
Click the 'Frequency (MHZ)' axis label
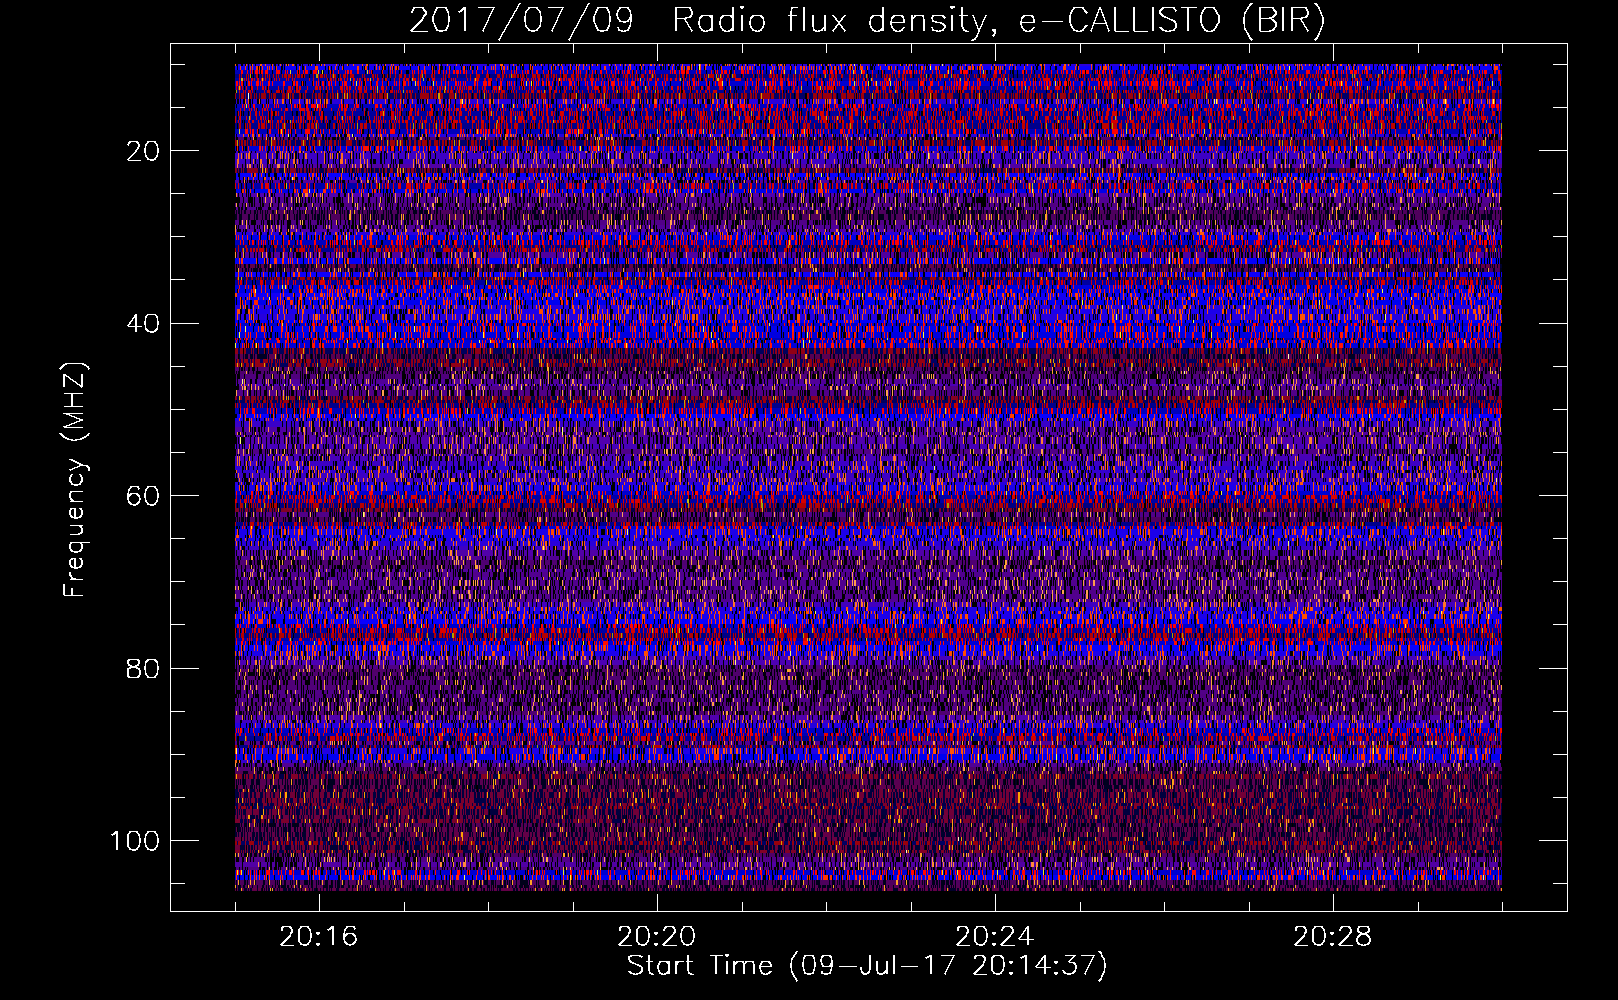click(76, 480)
